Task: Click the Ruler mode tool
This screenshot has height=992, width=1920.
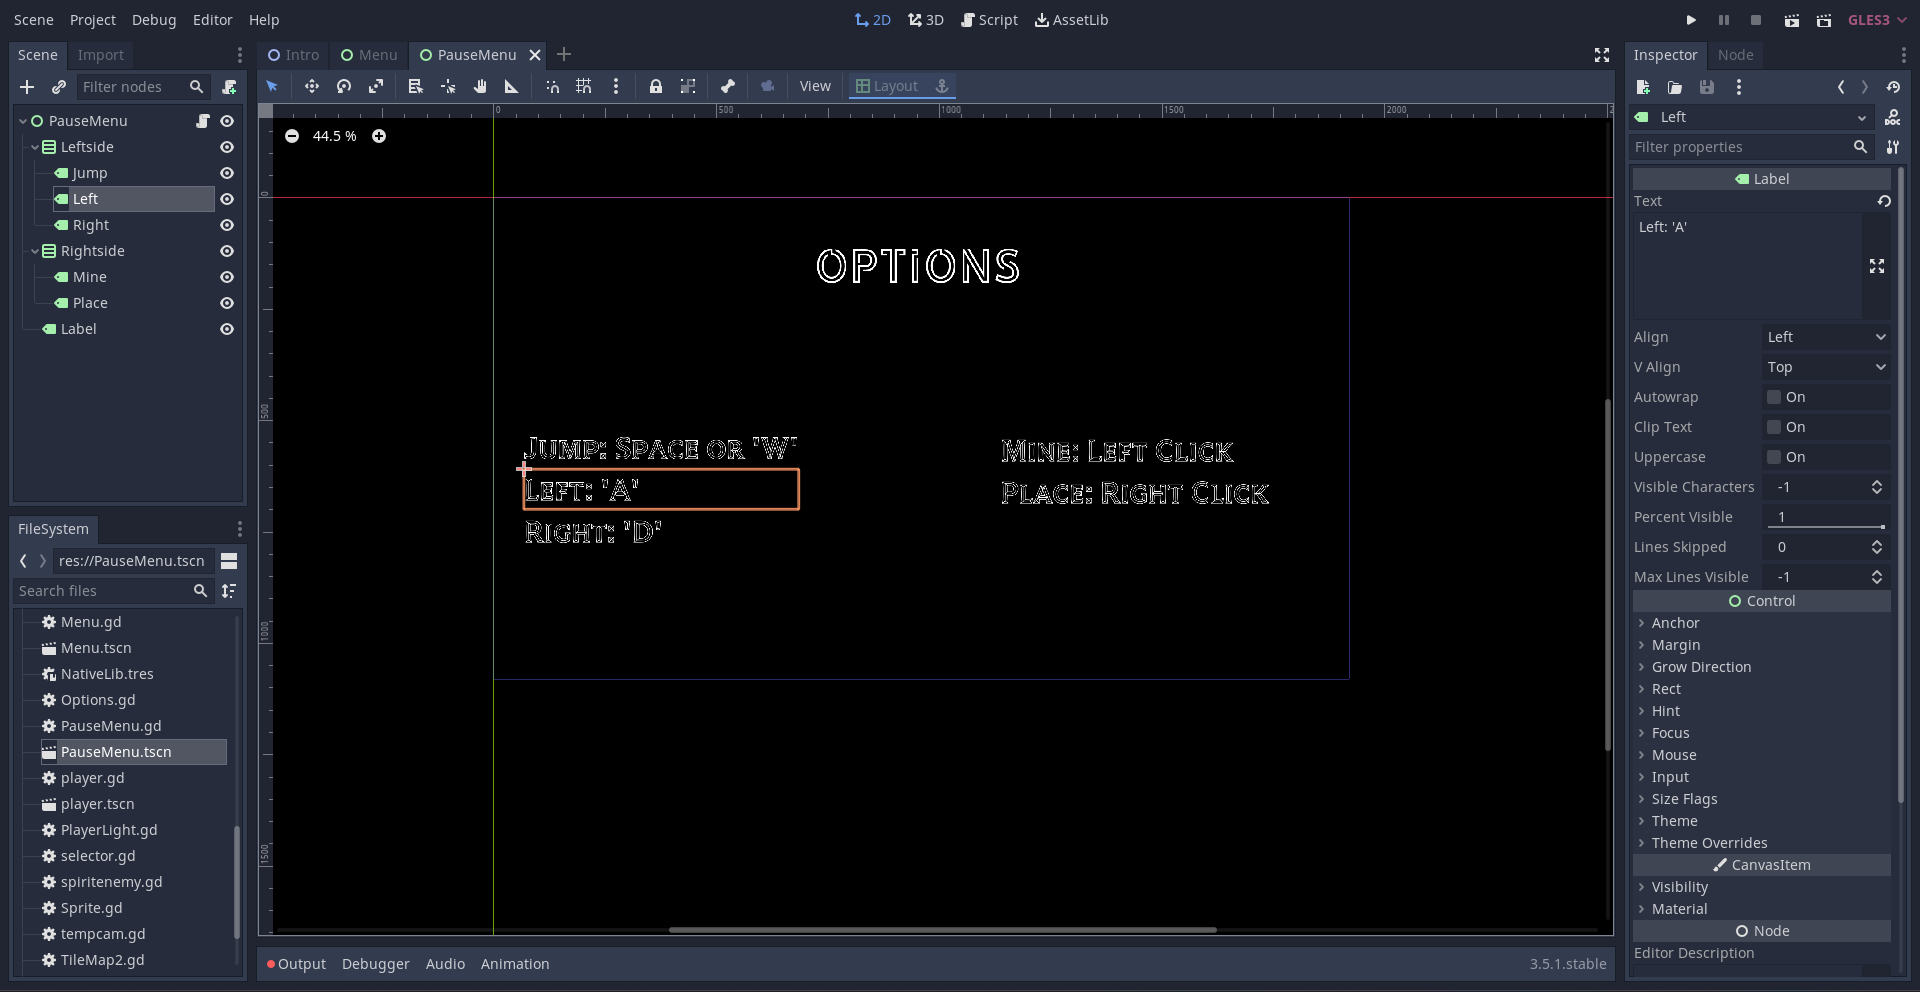Action: coord(512,87)
